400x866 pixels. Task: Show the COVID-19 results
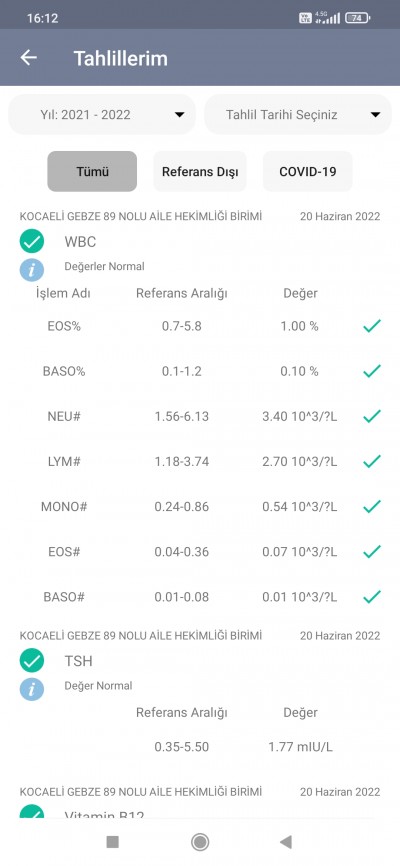tap(308, 171)
